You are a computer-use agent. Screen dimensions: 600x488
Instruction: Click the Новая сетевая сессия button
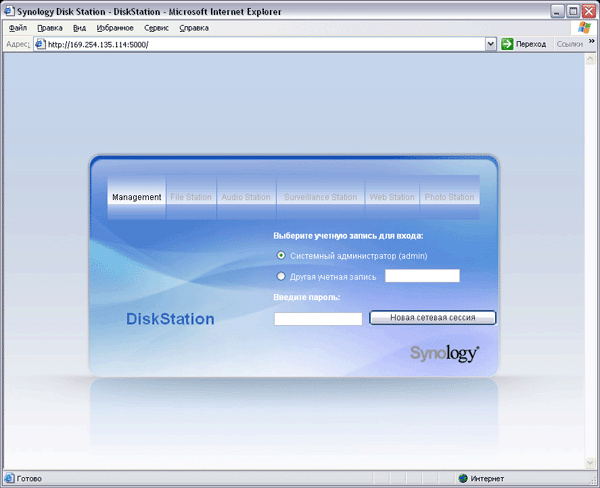coord(432,318)
